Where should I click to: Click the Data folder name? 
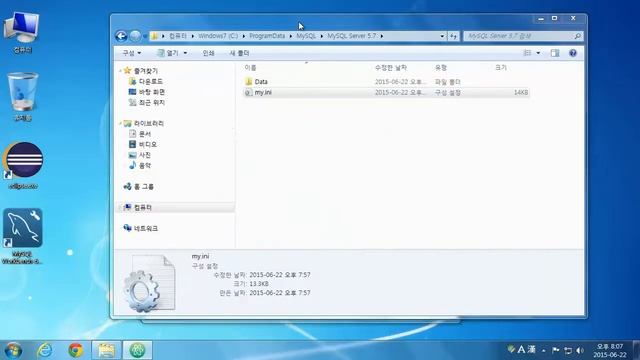261,82
